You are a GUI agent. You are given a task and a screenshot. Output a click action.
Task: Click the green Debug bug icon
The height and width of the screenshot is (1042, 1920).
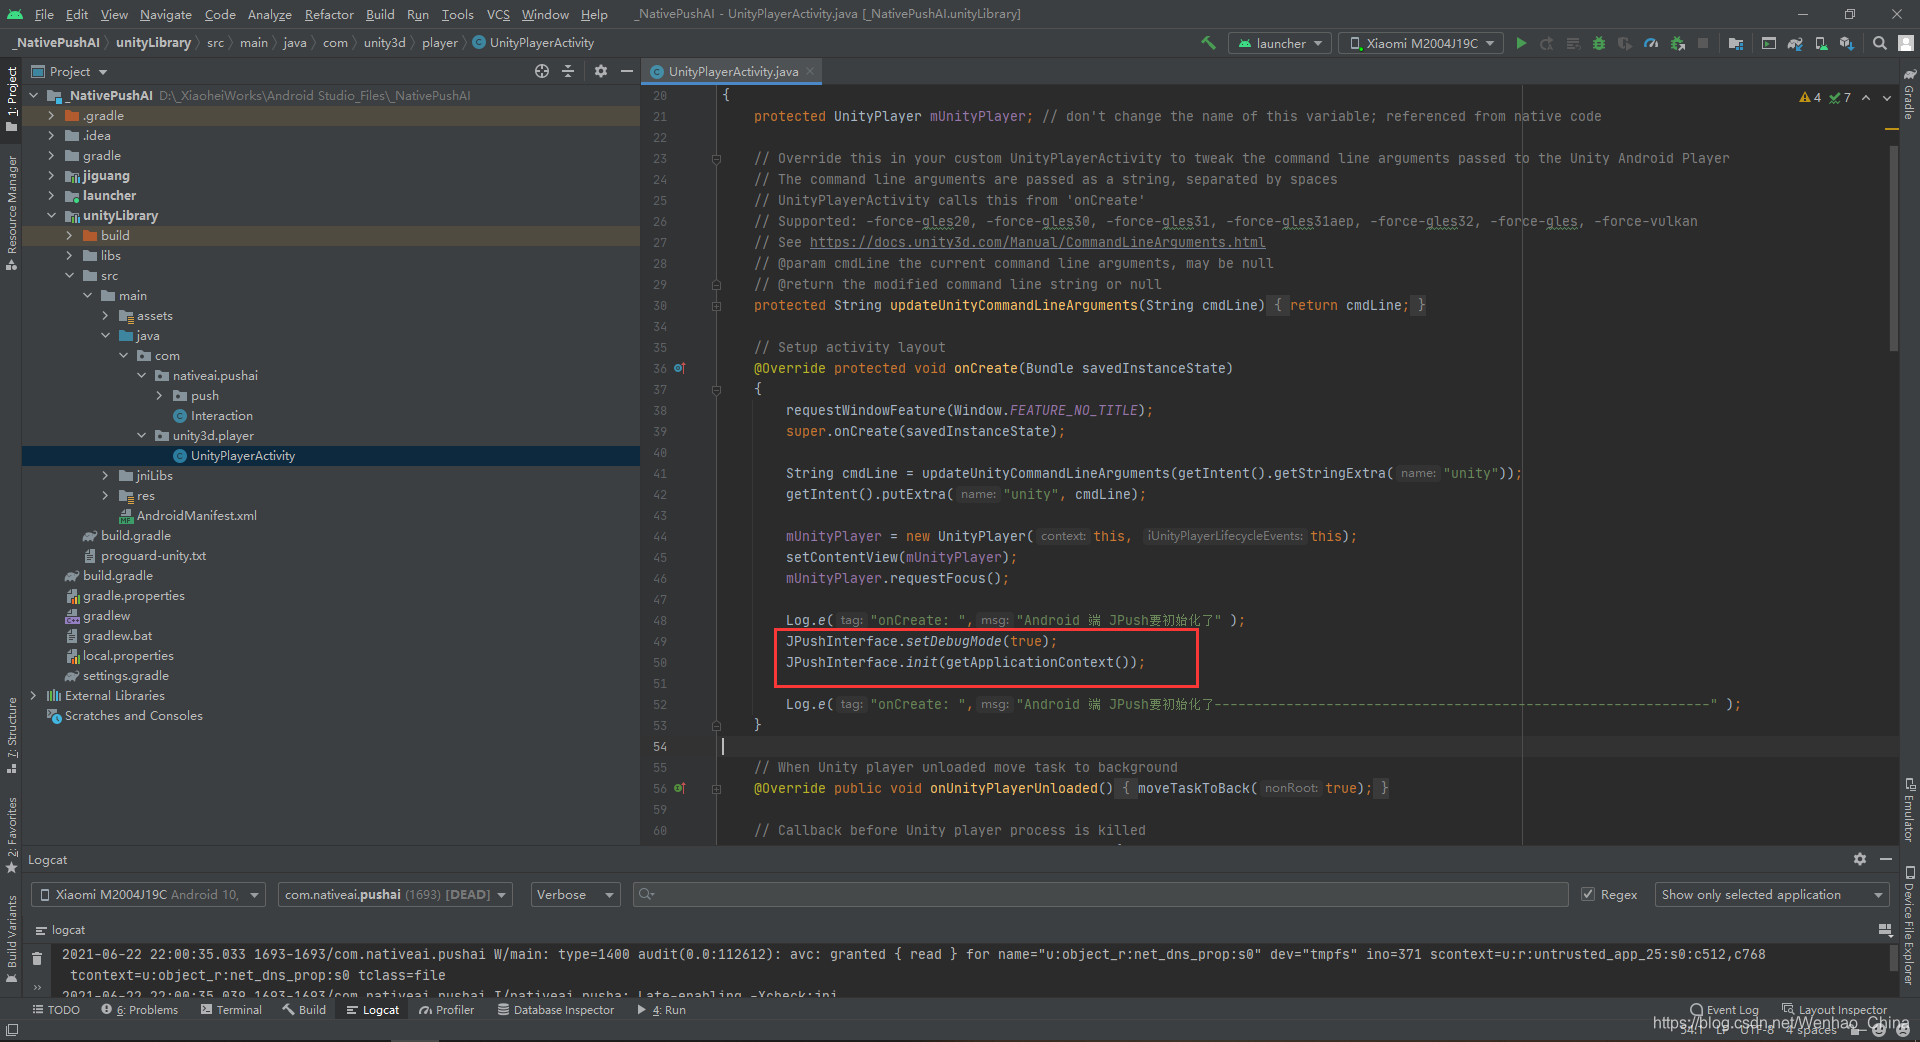point(1599,43)
